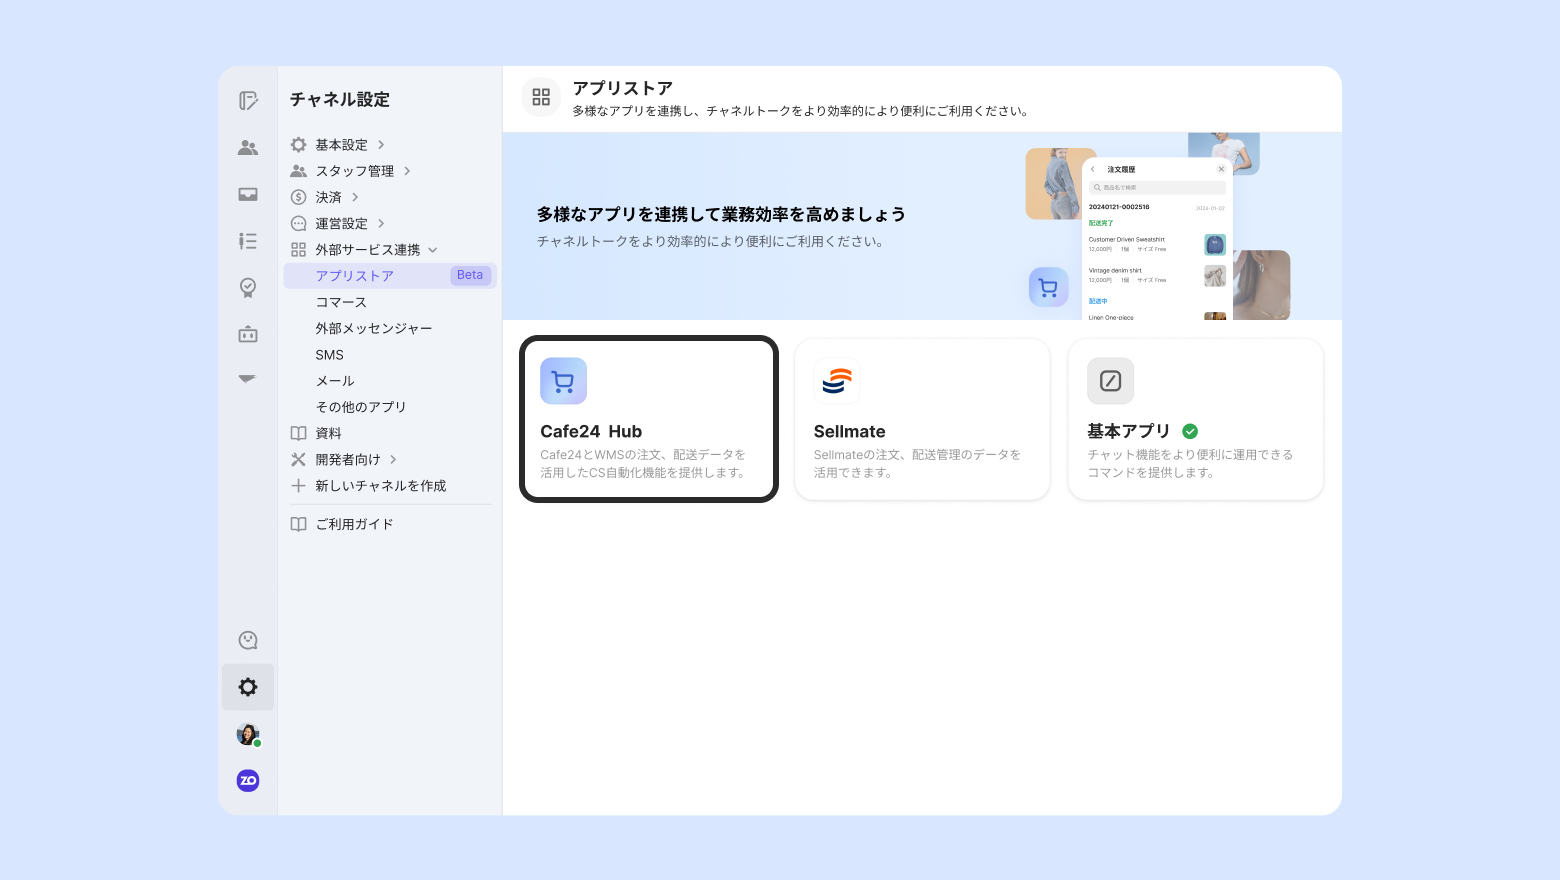The height and width of the screenshot is (880, 1560).
Task: Click the app store grid icon in header
Action: (541, 97)
